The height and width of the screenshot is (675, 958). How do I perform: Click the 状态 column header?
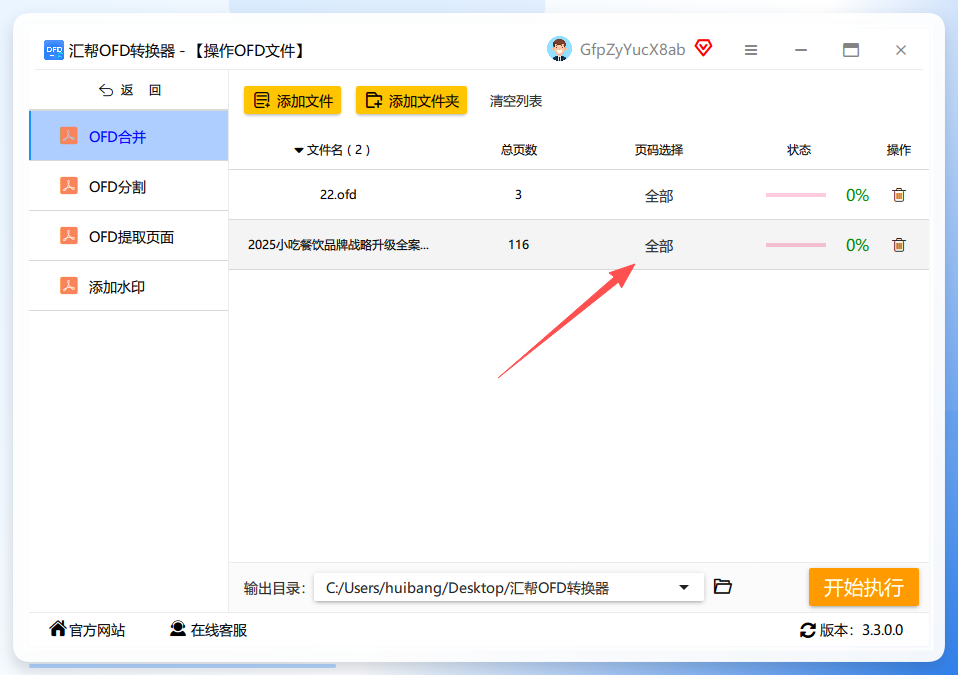coord(799,150)
